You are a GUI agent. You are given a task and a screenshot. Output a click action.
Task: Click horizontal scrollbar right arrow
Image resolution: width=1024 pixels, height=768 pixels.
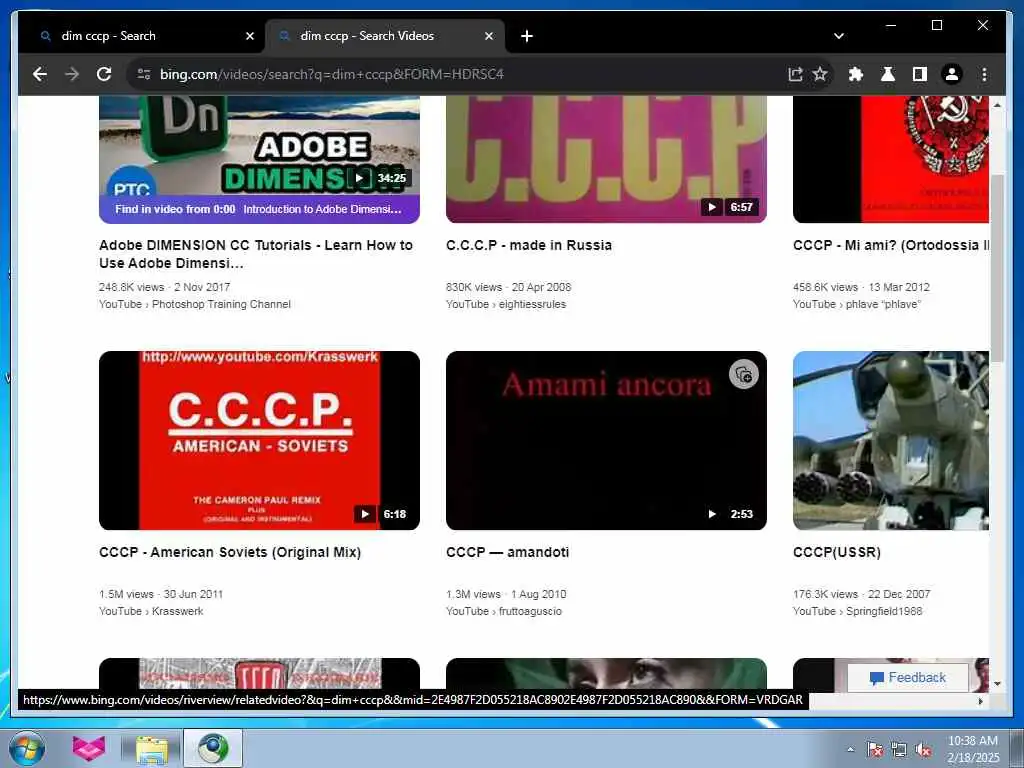coord(980,701)
